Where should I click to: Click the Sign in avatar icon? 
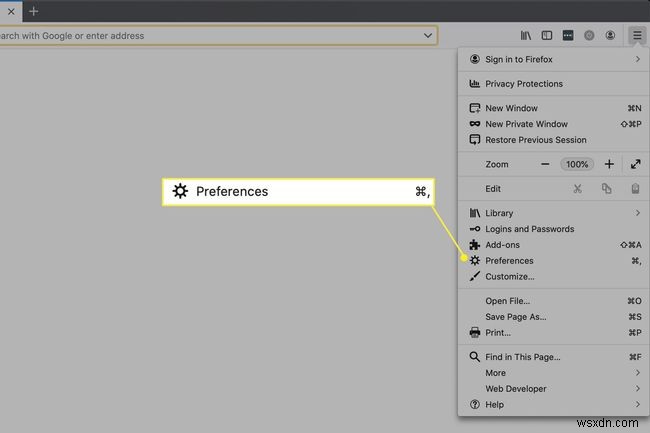pyautogui.click(x=475, y=59)
